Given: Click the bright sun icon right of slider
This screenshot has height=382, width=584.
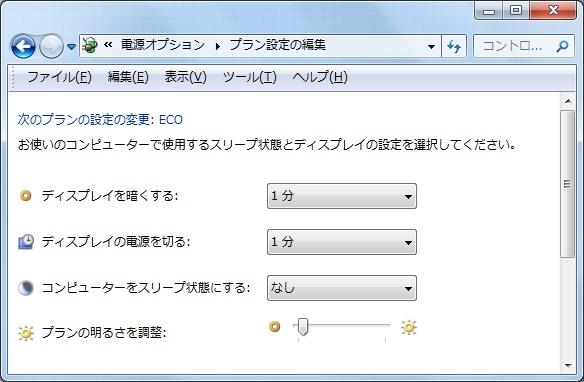Looking at the screenshot, I should (409, 327).
